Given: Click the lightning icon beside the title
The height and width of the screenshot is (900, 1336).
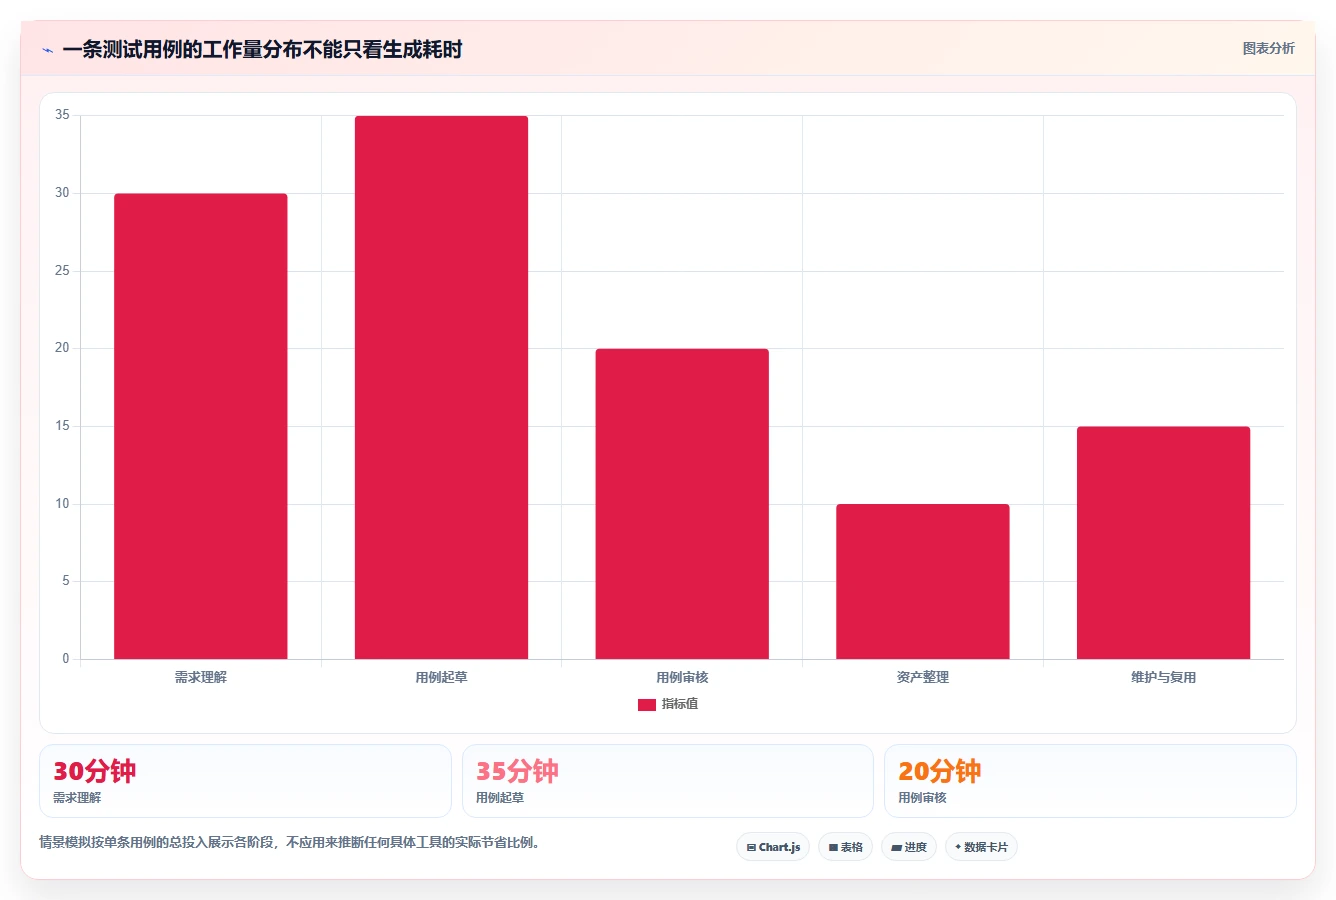Looking at the screenshot, I should tap(47, 50).
